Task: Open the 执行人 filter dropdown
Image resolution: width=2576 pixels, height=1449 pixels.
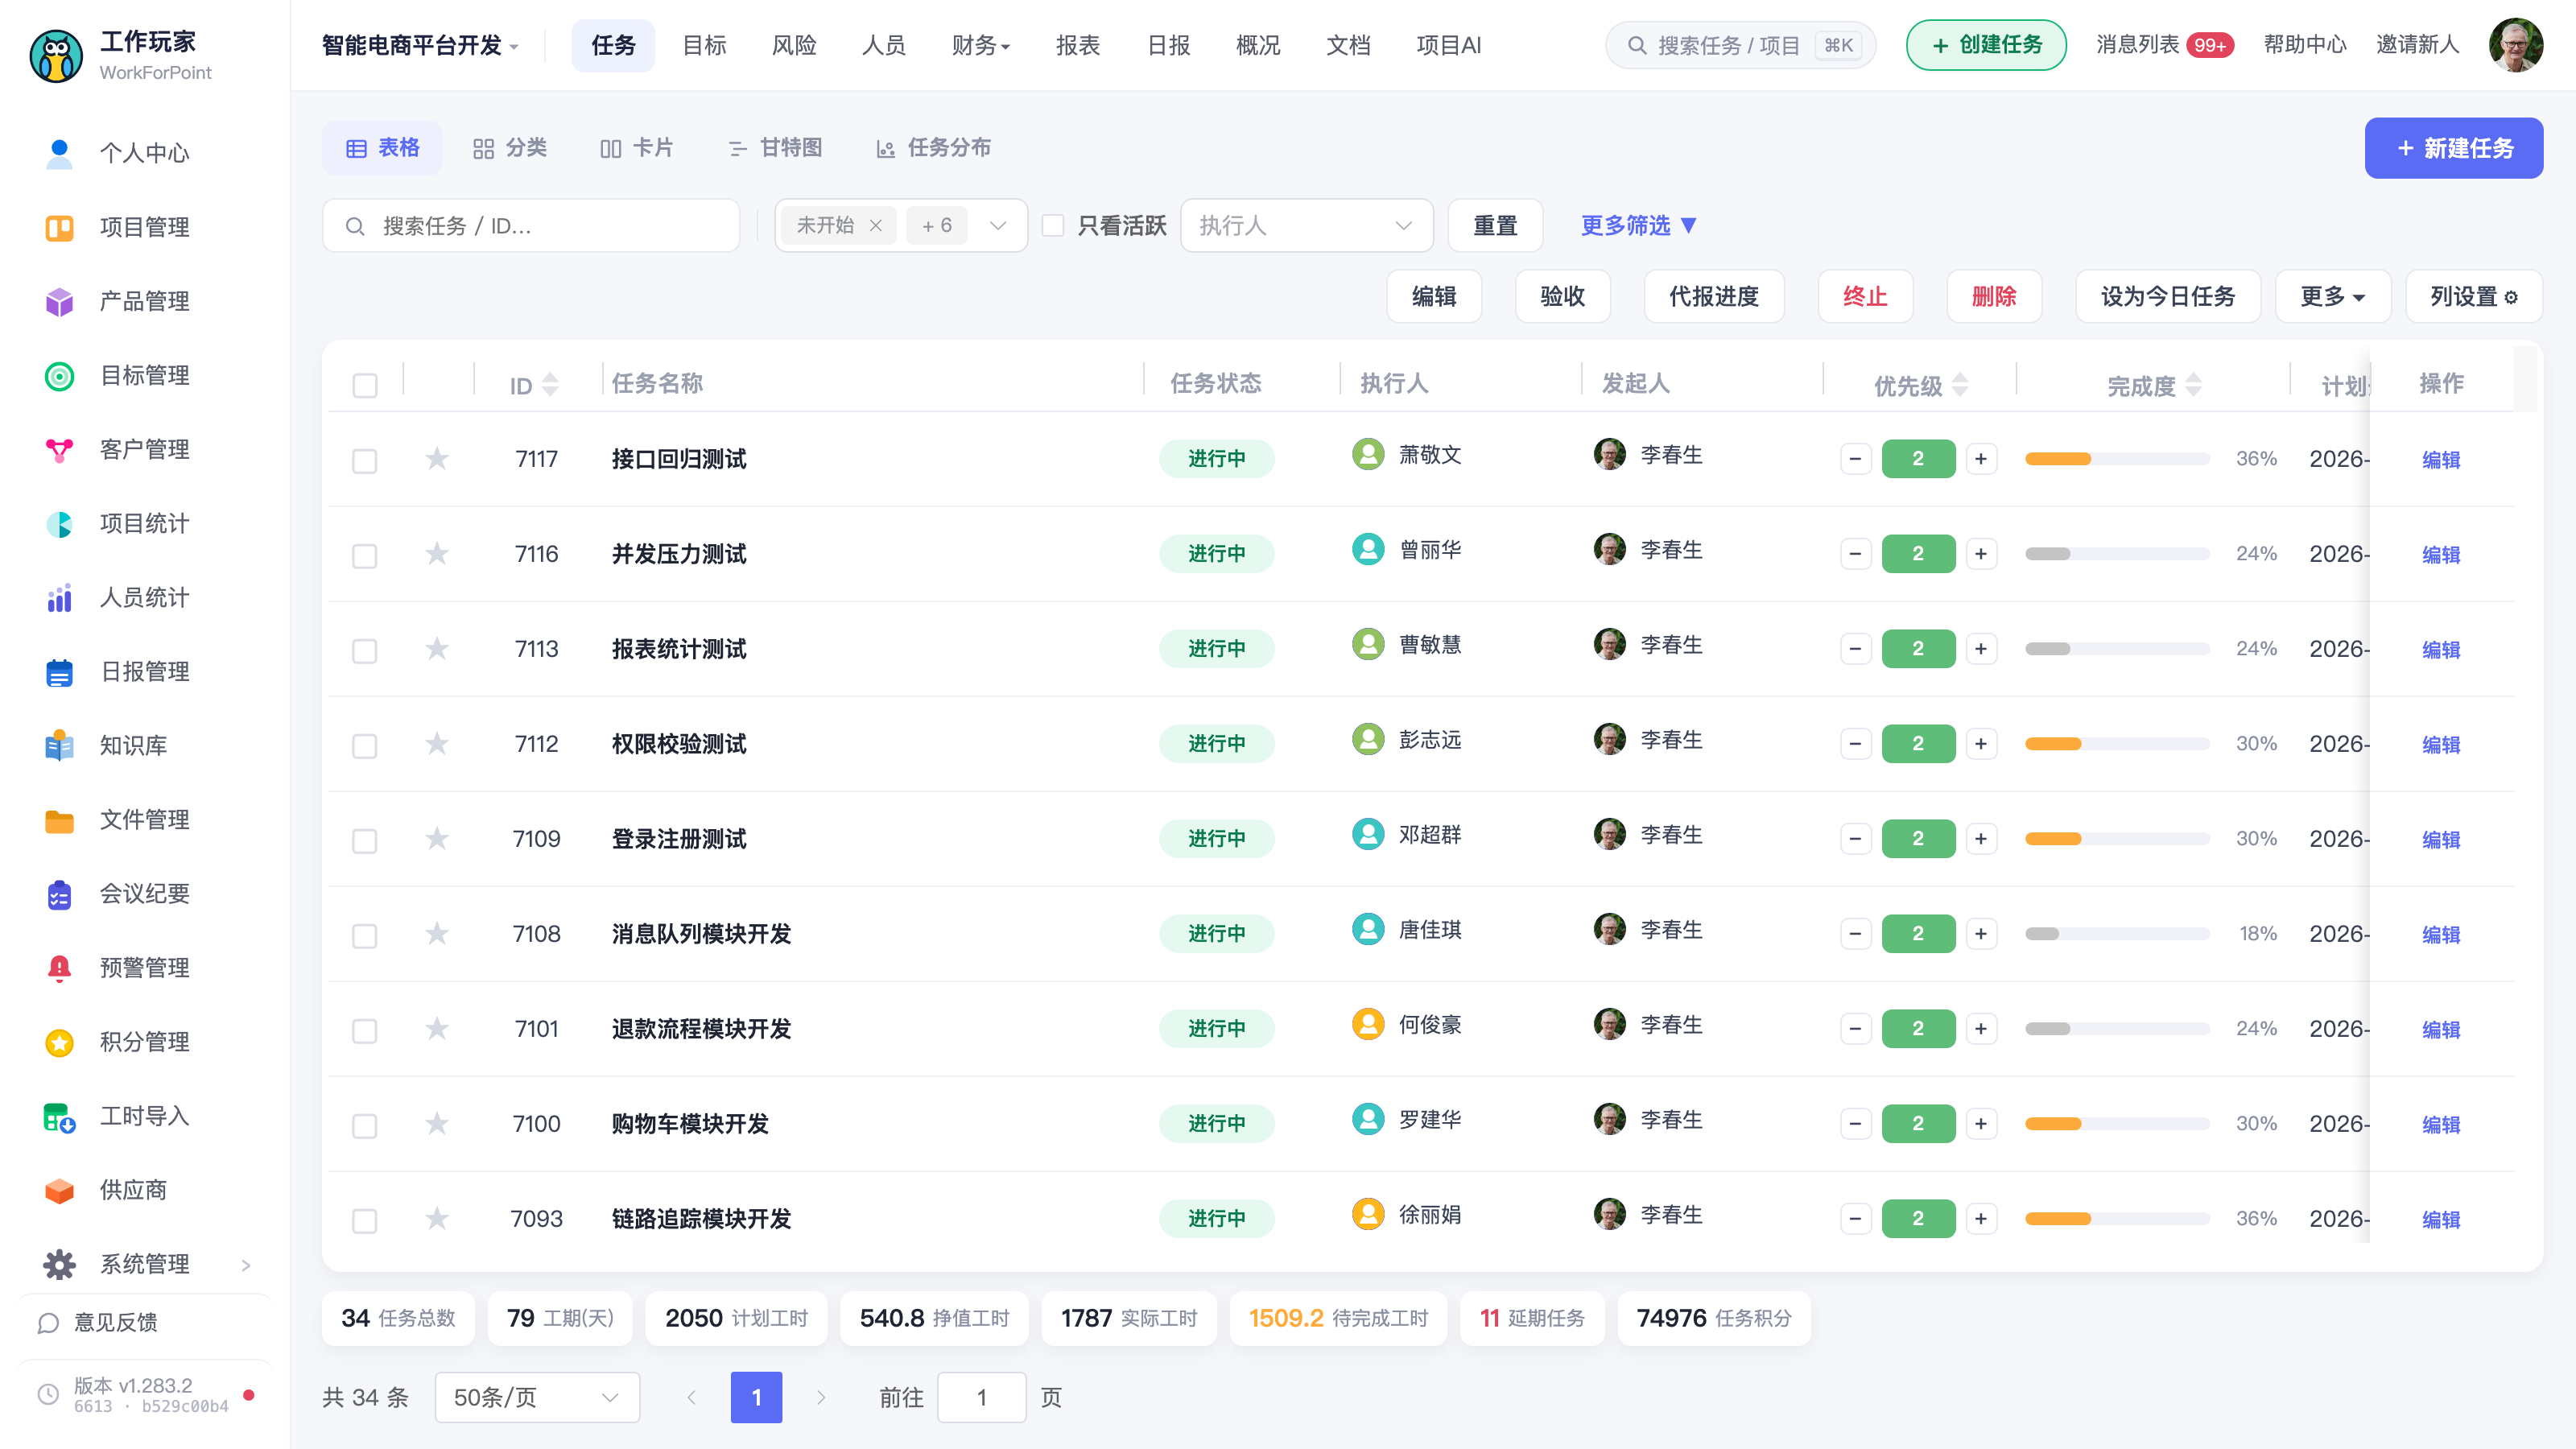Action: (1306, 225)
